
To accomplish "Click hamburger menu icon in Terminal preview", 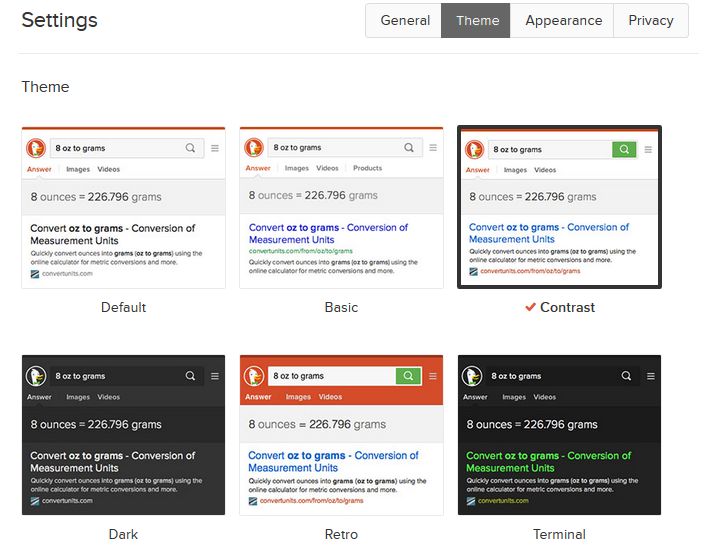I will pyautogui.click(x=651, y=376).
